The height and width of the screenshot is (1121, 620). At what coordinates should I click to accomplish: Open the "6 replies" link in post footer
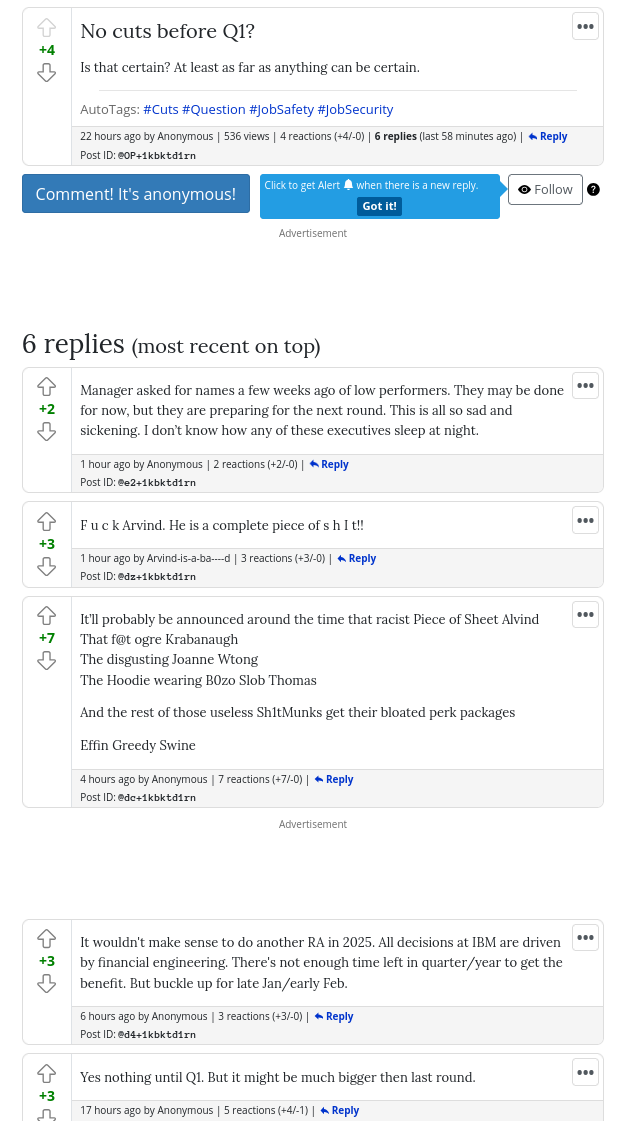(395, 137)
